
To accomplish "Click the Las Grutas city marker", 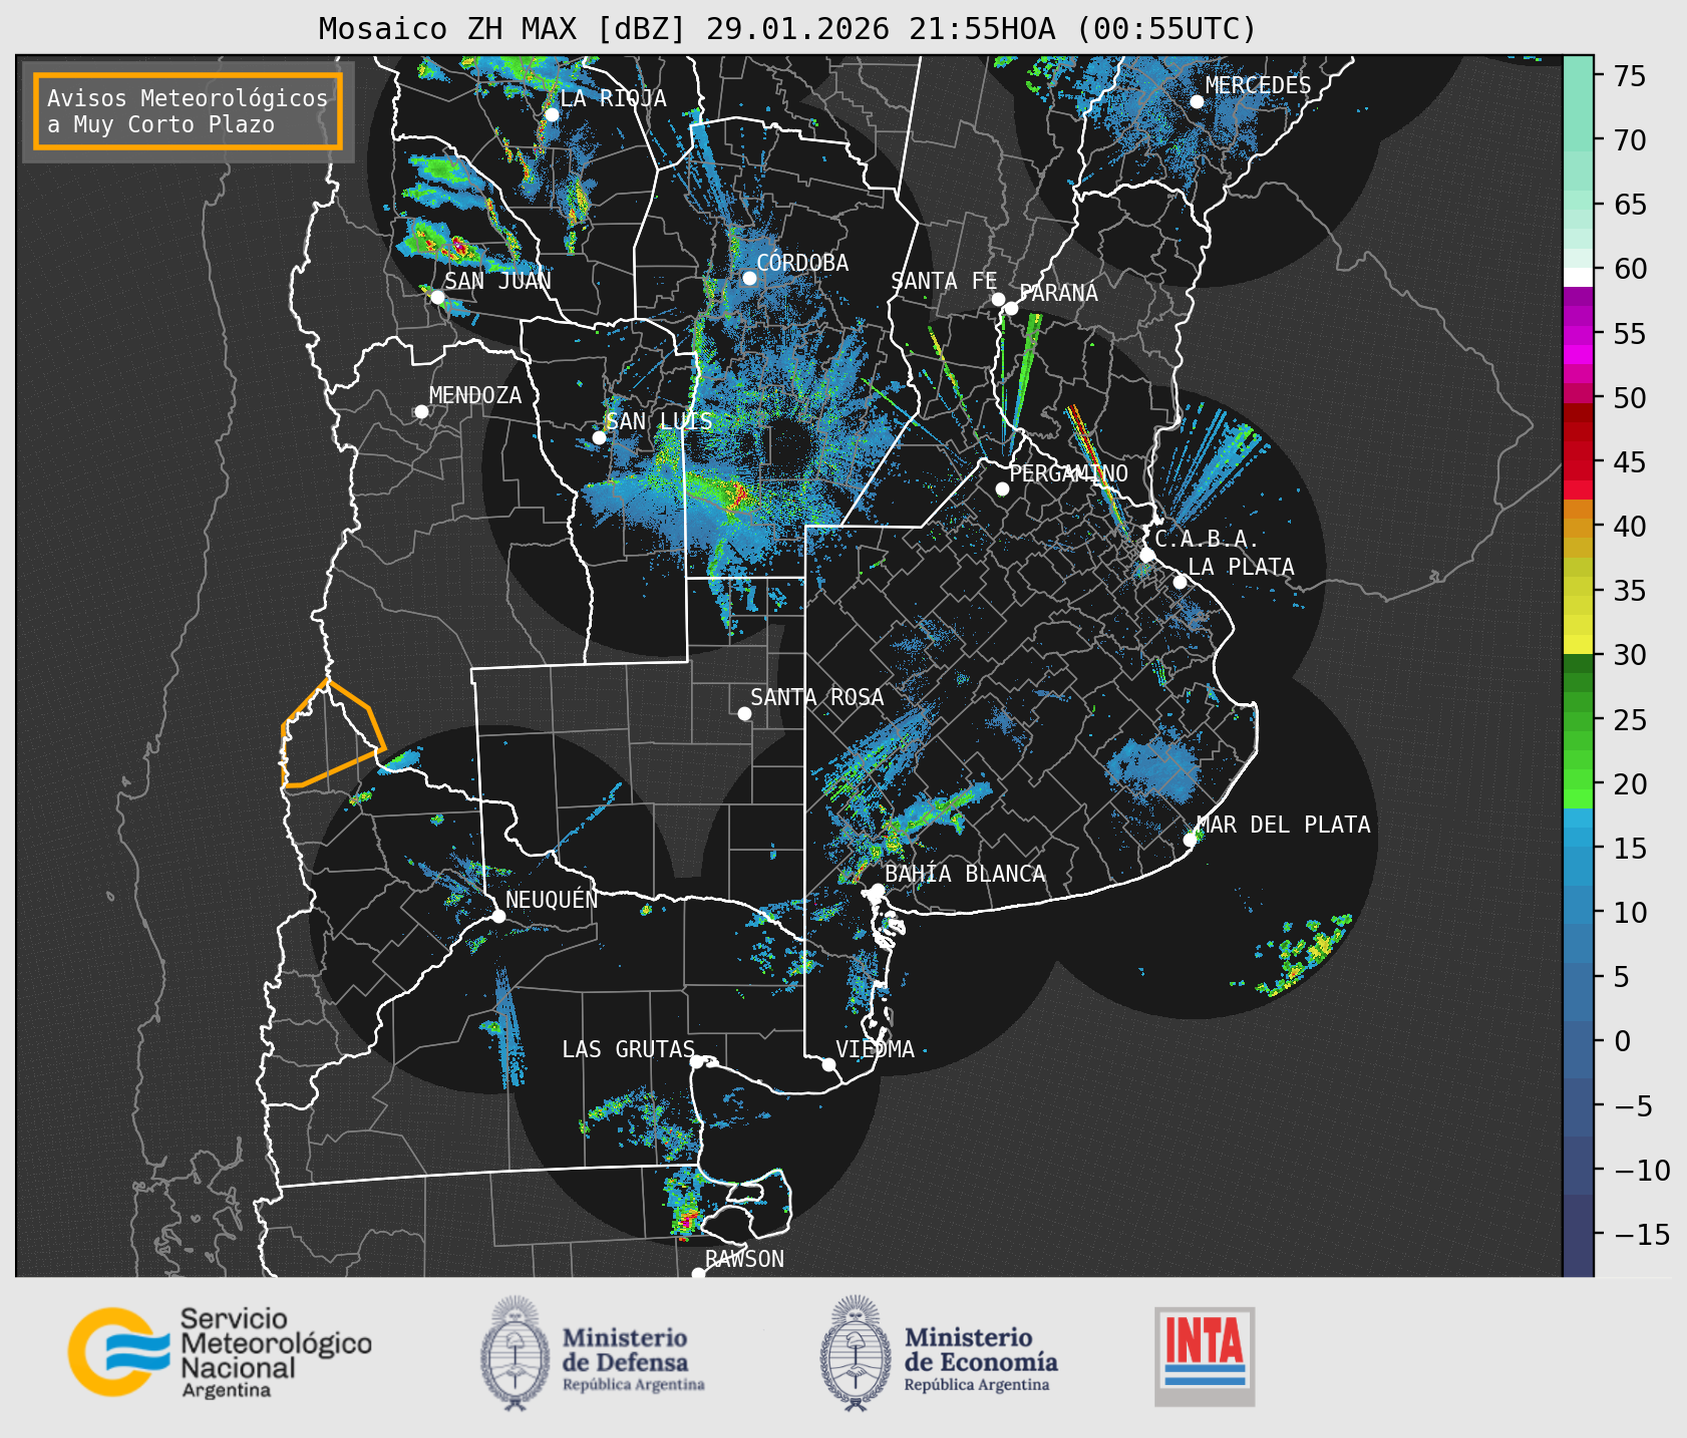I will click(x=697, y=1061).
